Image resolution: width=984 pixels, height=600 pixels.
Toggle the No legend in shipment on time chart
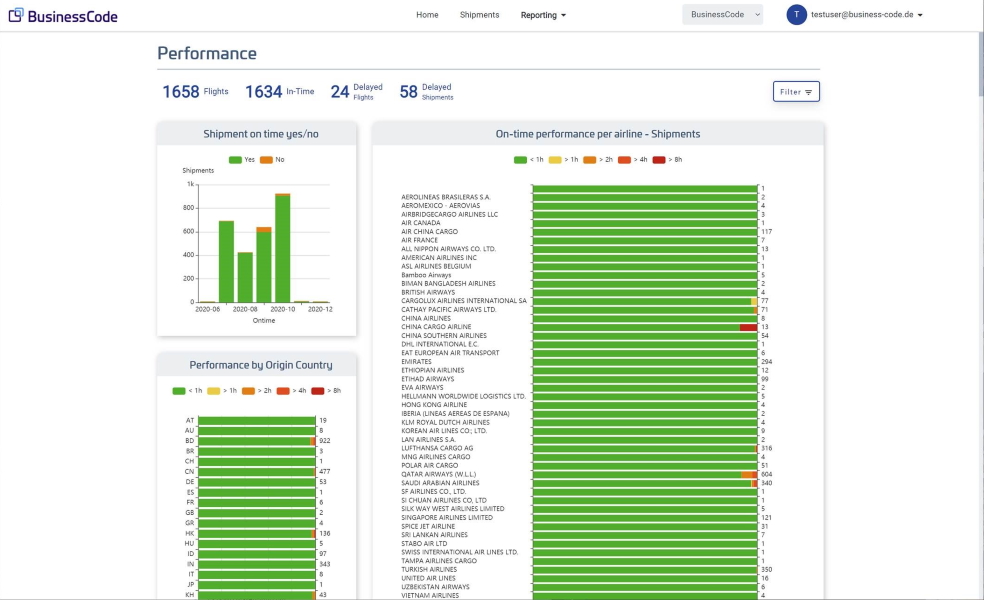coord(272,159)
